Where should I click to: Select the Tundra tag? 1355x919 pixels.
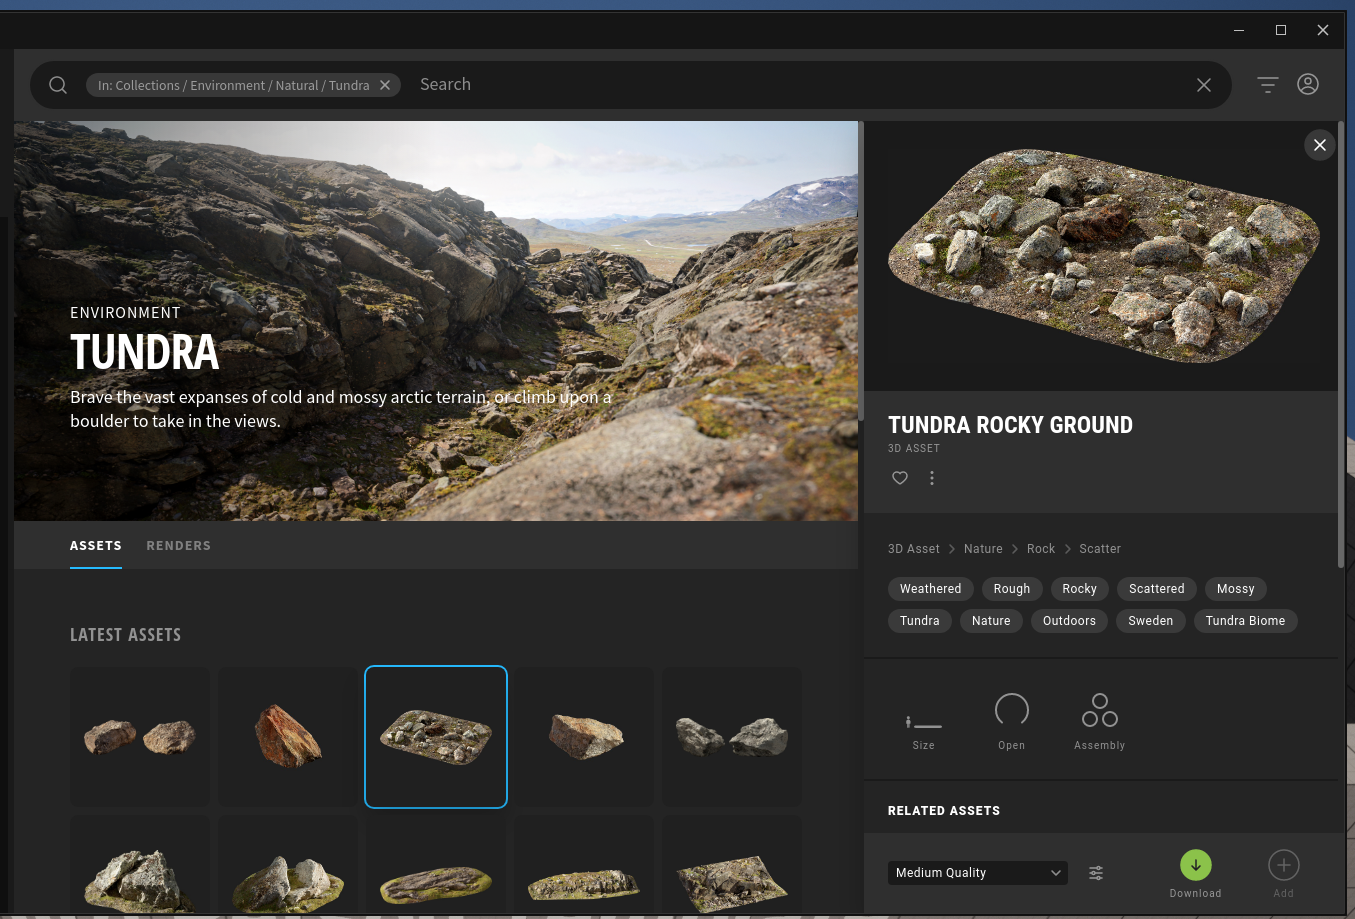pos(920,621)
